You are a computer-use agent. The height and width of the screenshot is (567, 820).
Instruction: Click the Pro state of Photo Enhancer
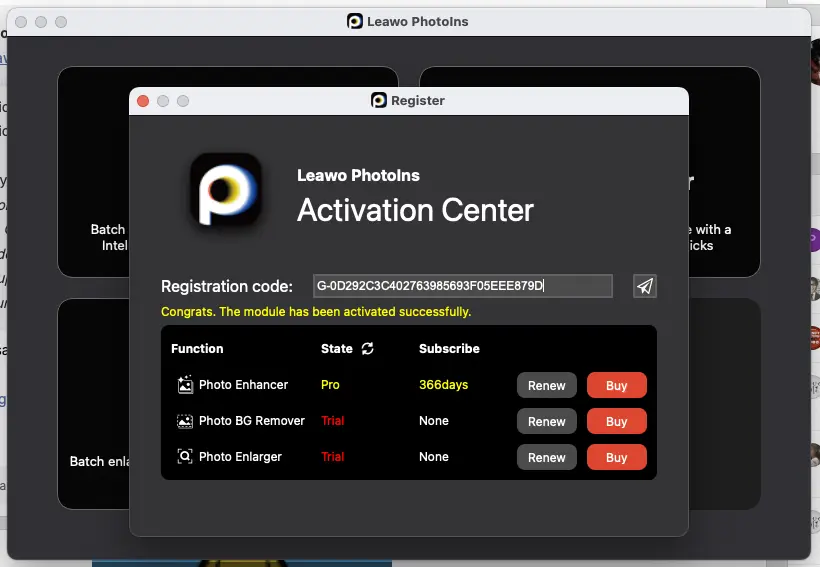[x=330, y=385]
